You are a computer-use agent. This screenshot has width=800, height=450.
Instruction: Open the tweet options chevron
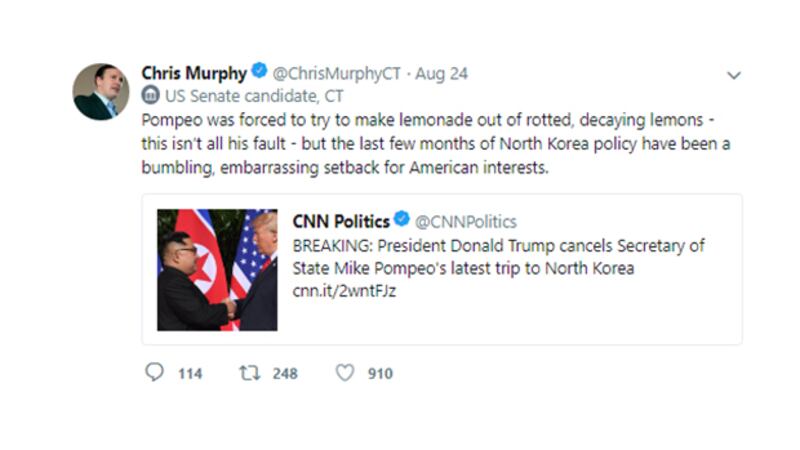click(733, 75)
